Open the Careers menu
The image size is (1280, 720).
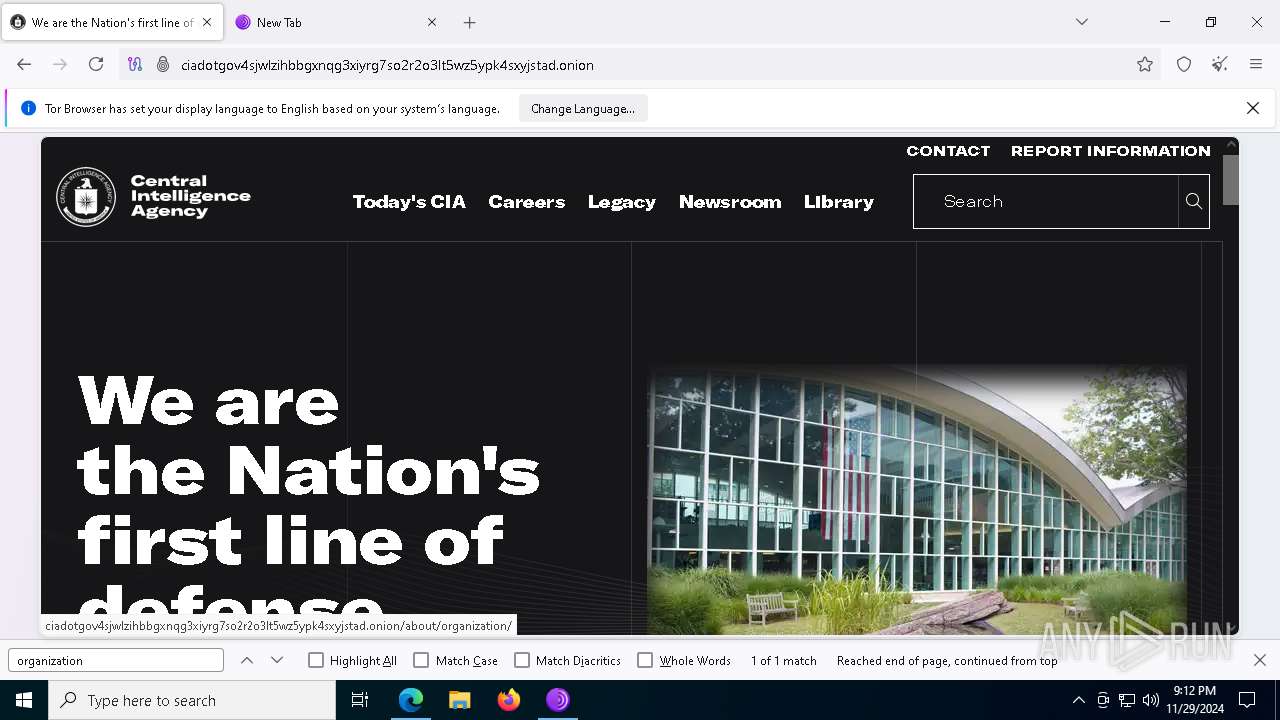tap(527, 201)
